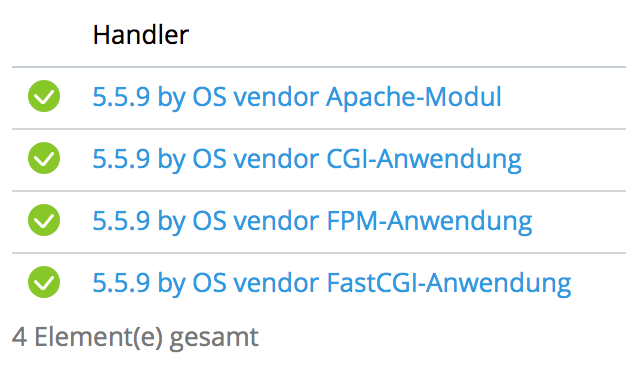Click 'OS vendor' text in the FPM-Anwendung row

256,221
